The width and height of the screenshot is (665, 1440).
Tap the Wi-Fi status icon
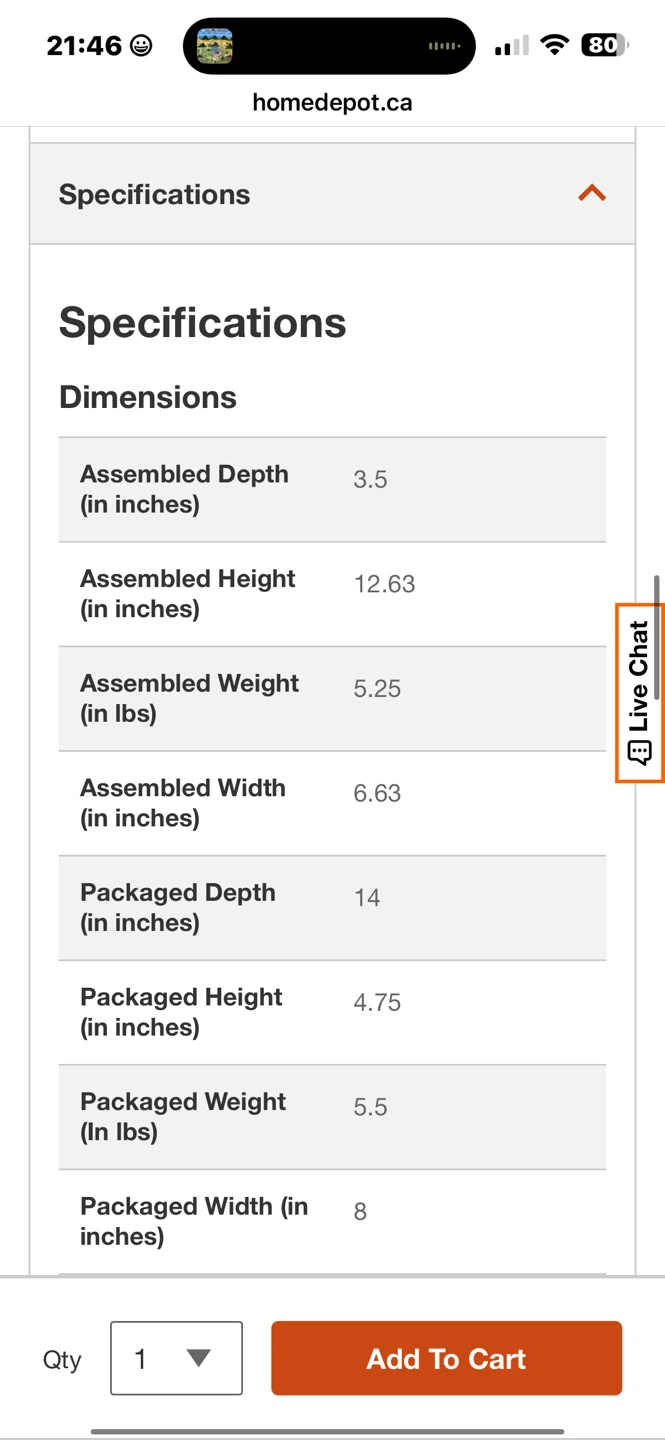point(554,45)
